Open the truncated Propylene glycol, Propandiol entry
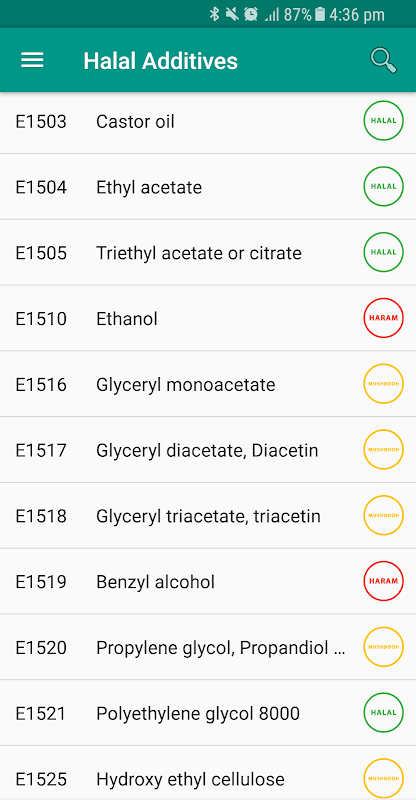 [x=208, y=647]
